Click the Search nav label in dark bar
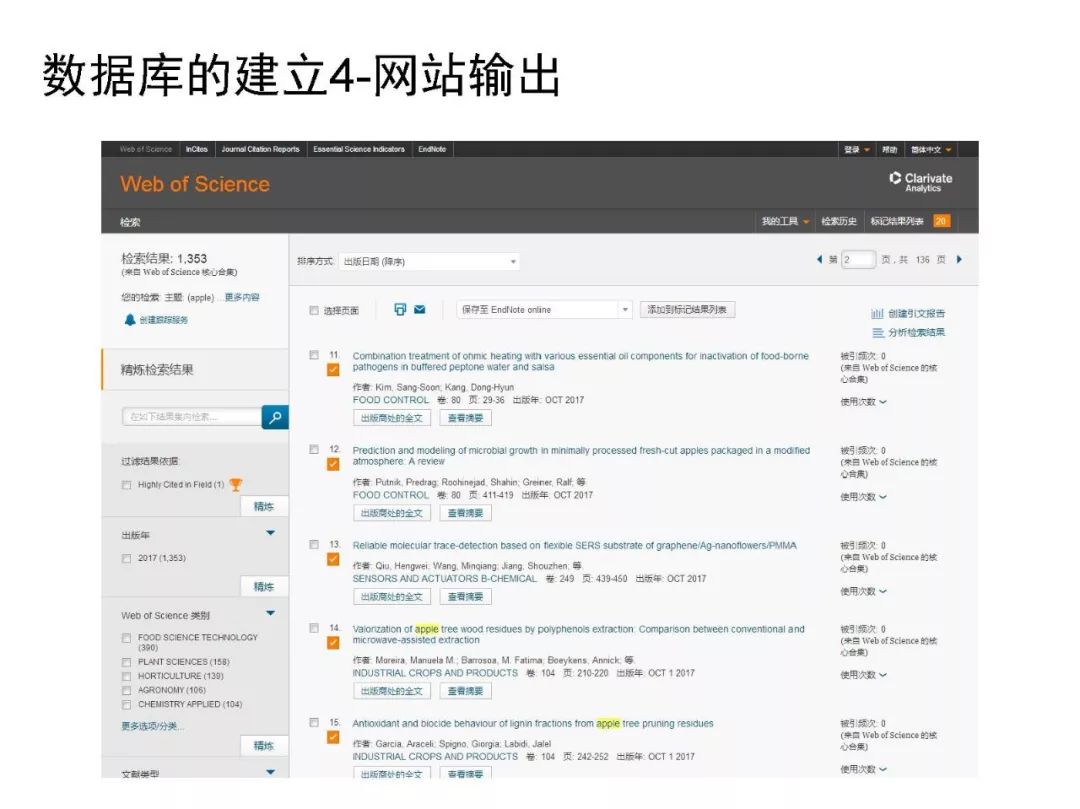This screenshot has height=809, width=1080. (130, 222)
